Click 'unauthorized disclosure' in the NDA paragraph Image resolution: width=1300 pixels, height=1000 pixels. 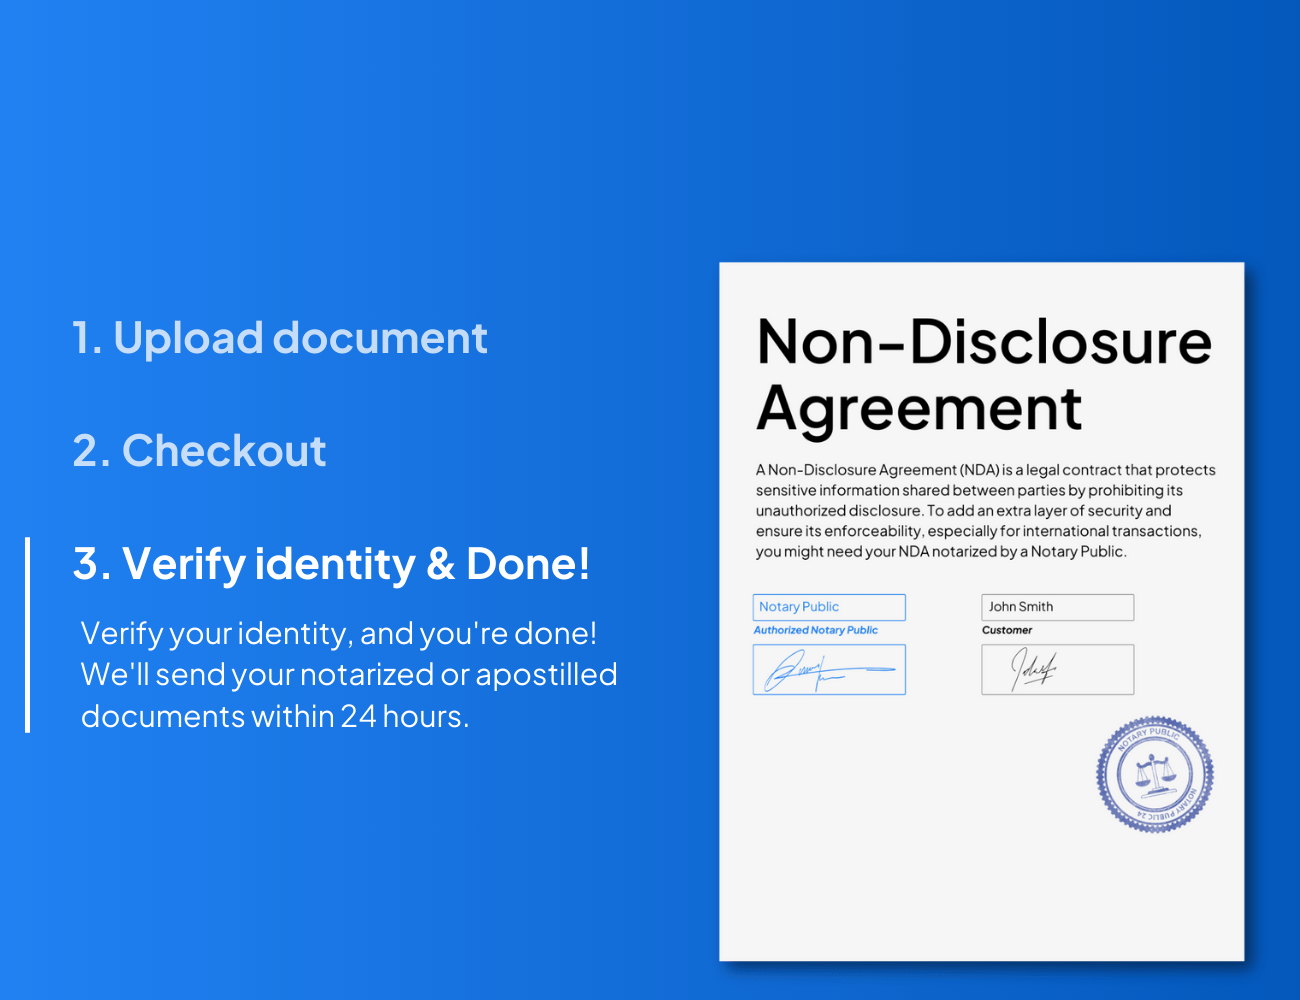[839, 510]
